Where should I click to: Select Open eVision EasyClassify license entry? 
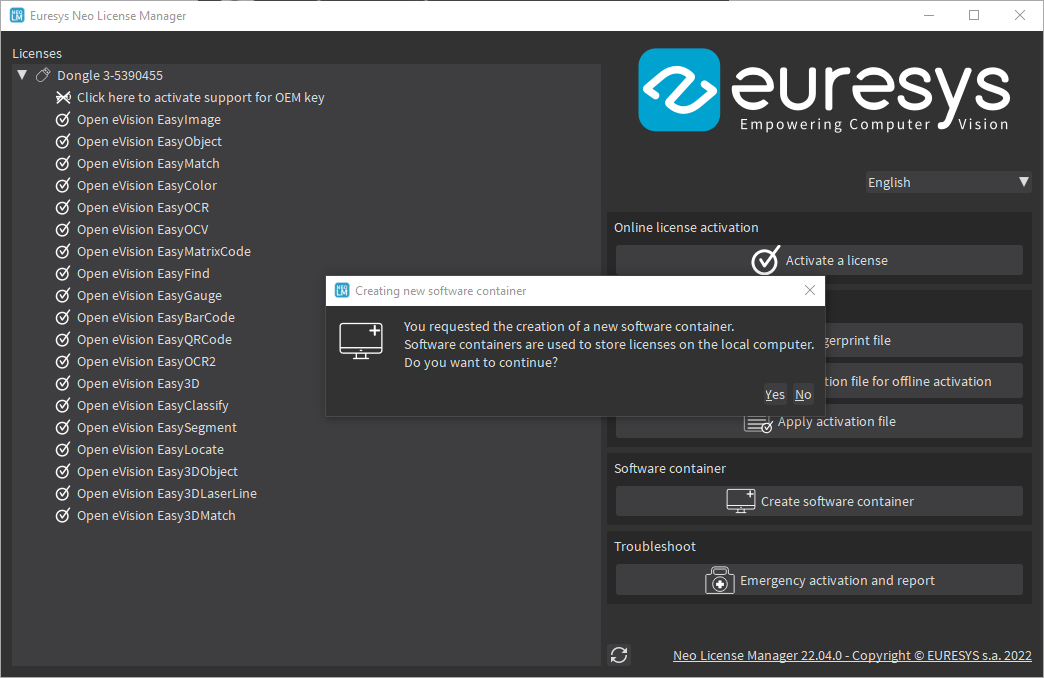pyautogui.click(x=152, y=405)
